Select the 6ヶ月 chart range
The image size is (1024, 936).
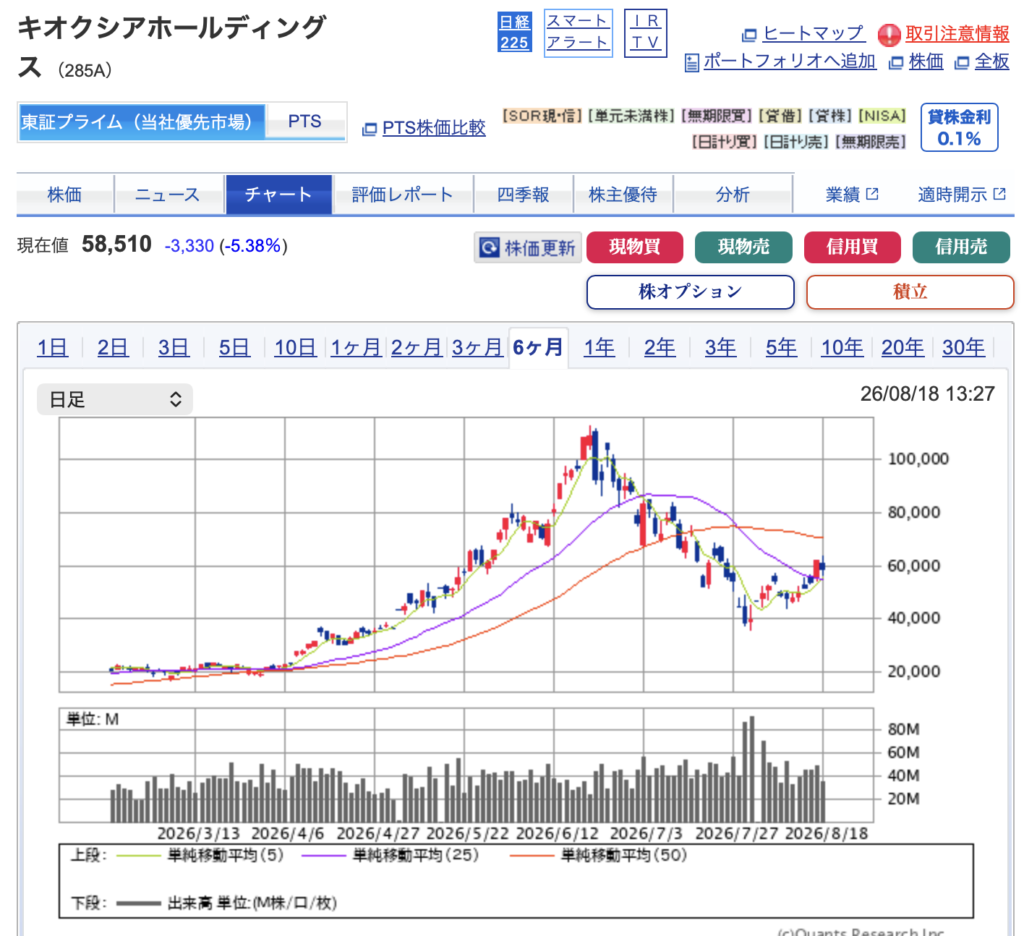[538, 347]
